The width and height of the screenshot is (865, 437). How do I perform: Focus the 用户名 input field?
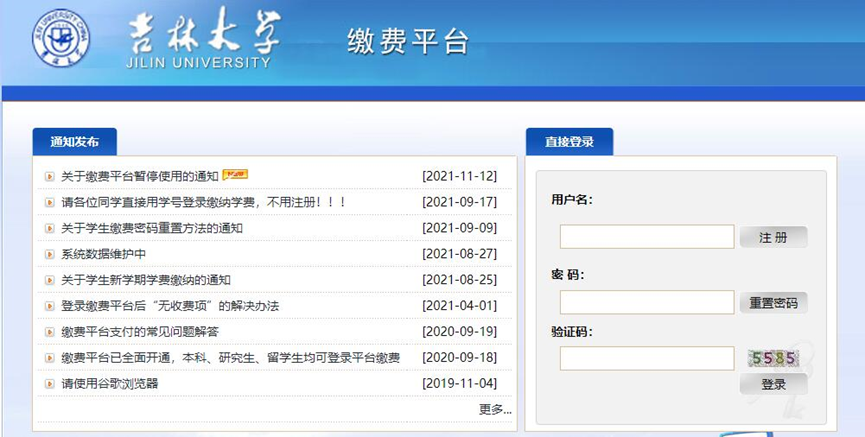[x=646, y=237]
